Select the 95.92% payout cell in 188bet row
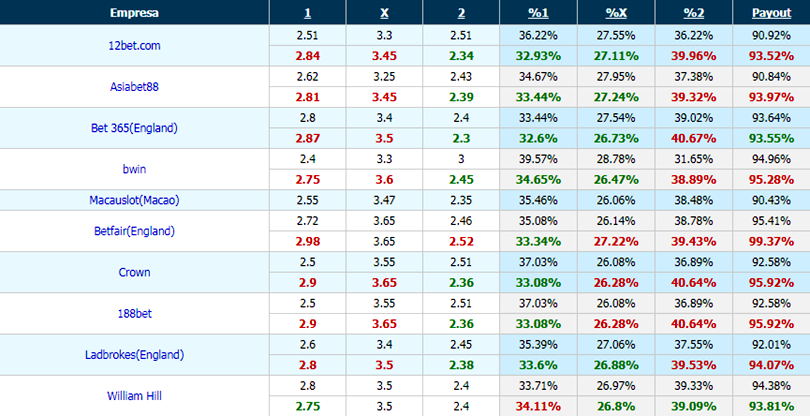The height and width of the screenshot is (416, 810). point(771,324)
